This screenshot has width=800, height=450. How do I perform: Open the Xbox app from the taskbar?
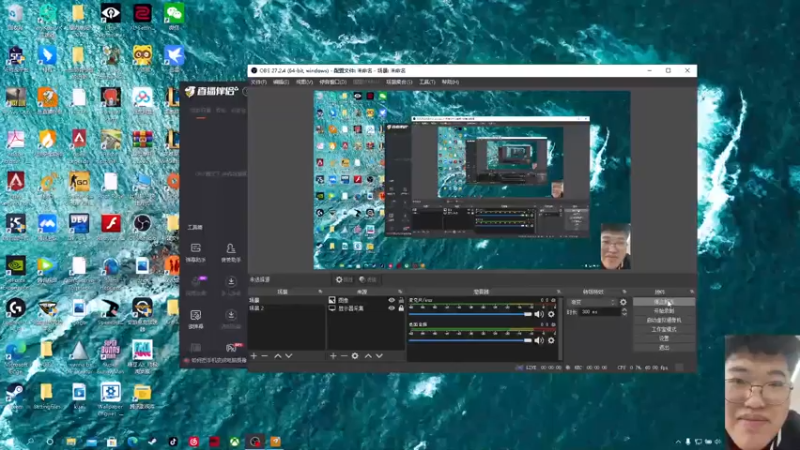pyautogui.click(x=234, y=441)
